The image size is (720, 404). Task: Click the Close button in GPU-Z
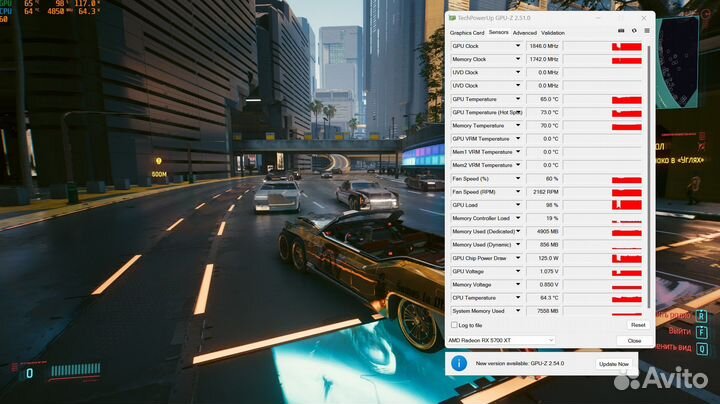(x=634, y=340)
